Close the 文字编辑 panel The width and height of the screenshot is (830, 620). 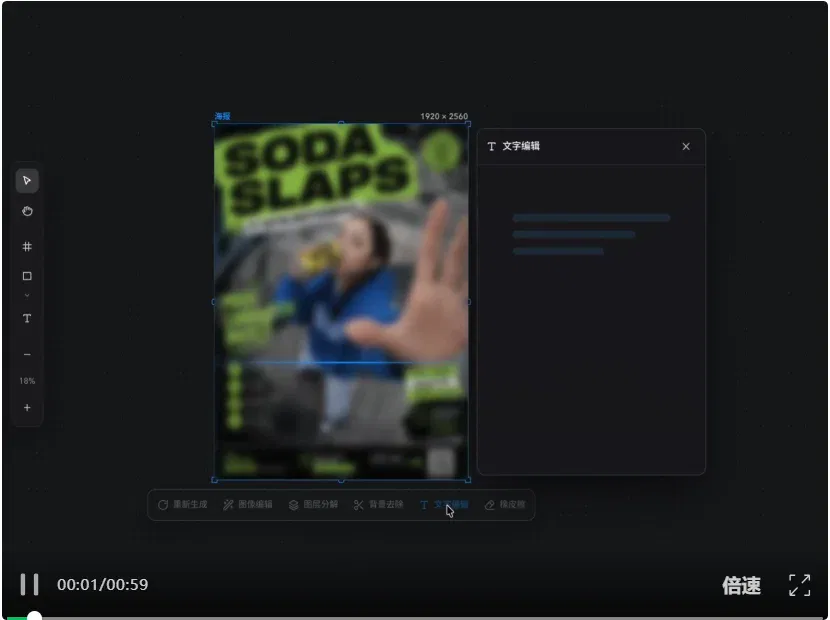[686, 146]
